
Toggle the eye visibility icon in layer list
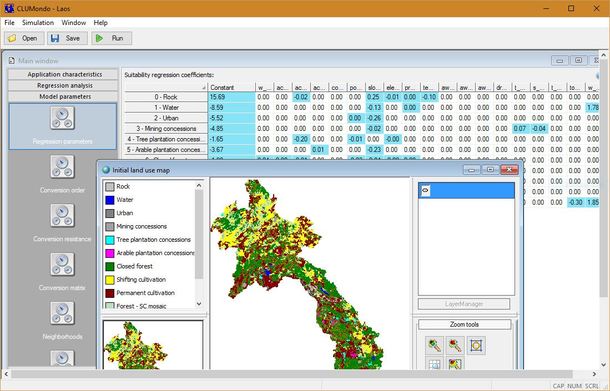[x=425, y=190]
